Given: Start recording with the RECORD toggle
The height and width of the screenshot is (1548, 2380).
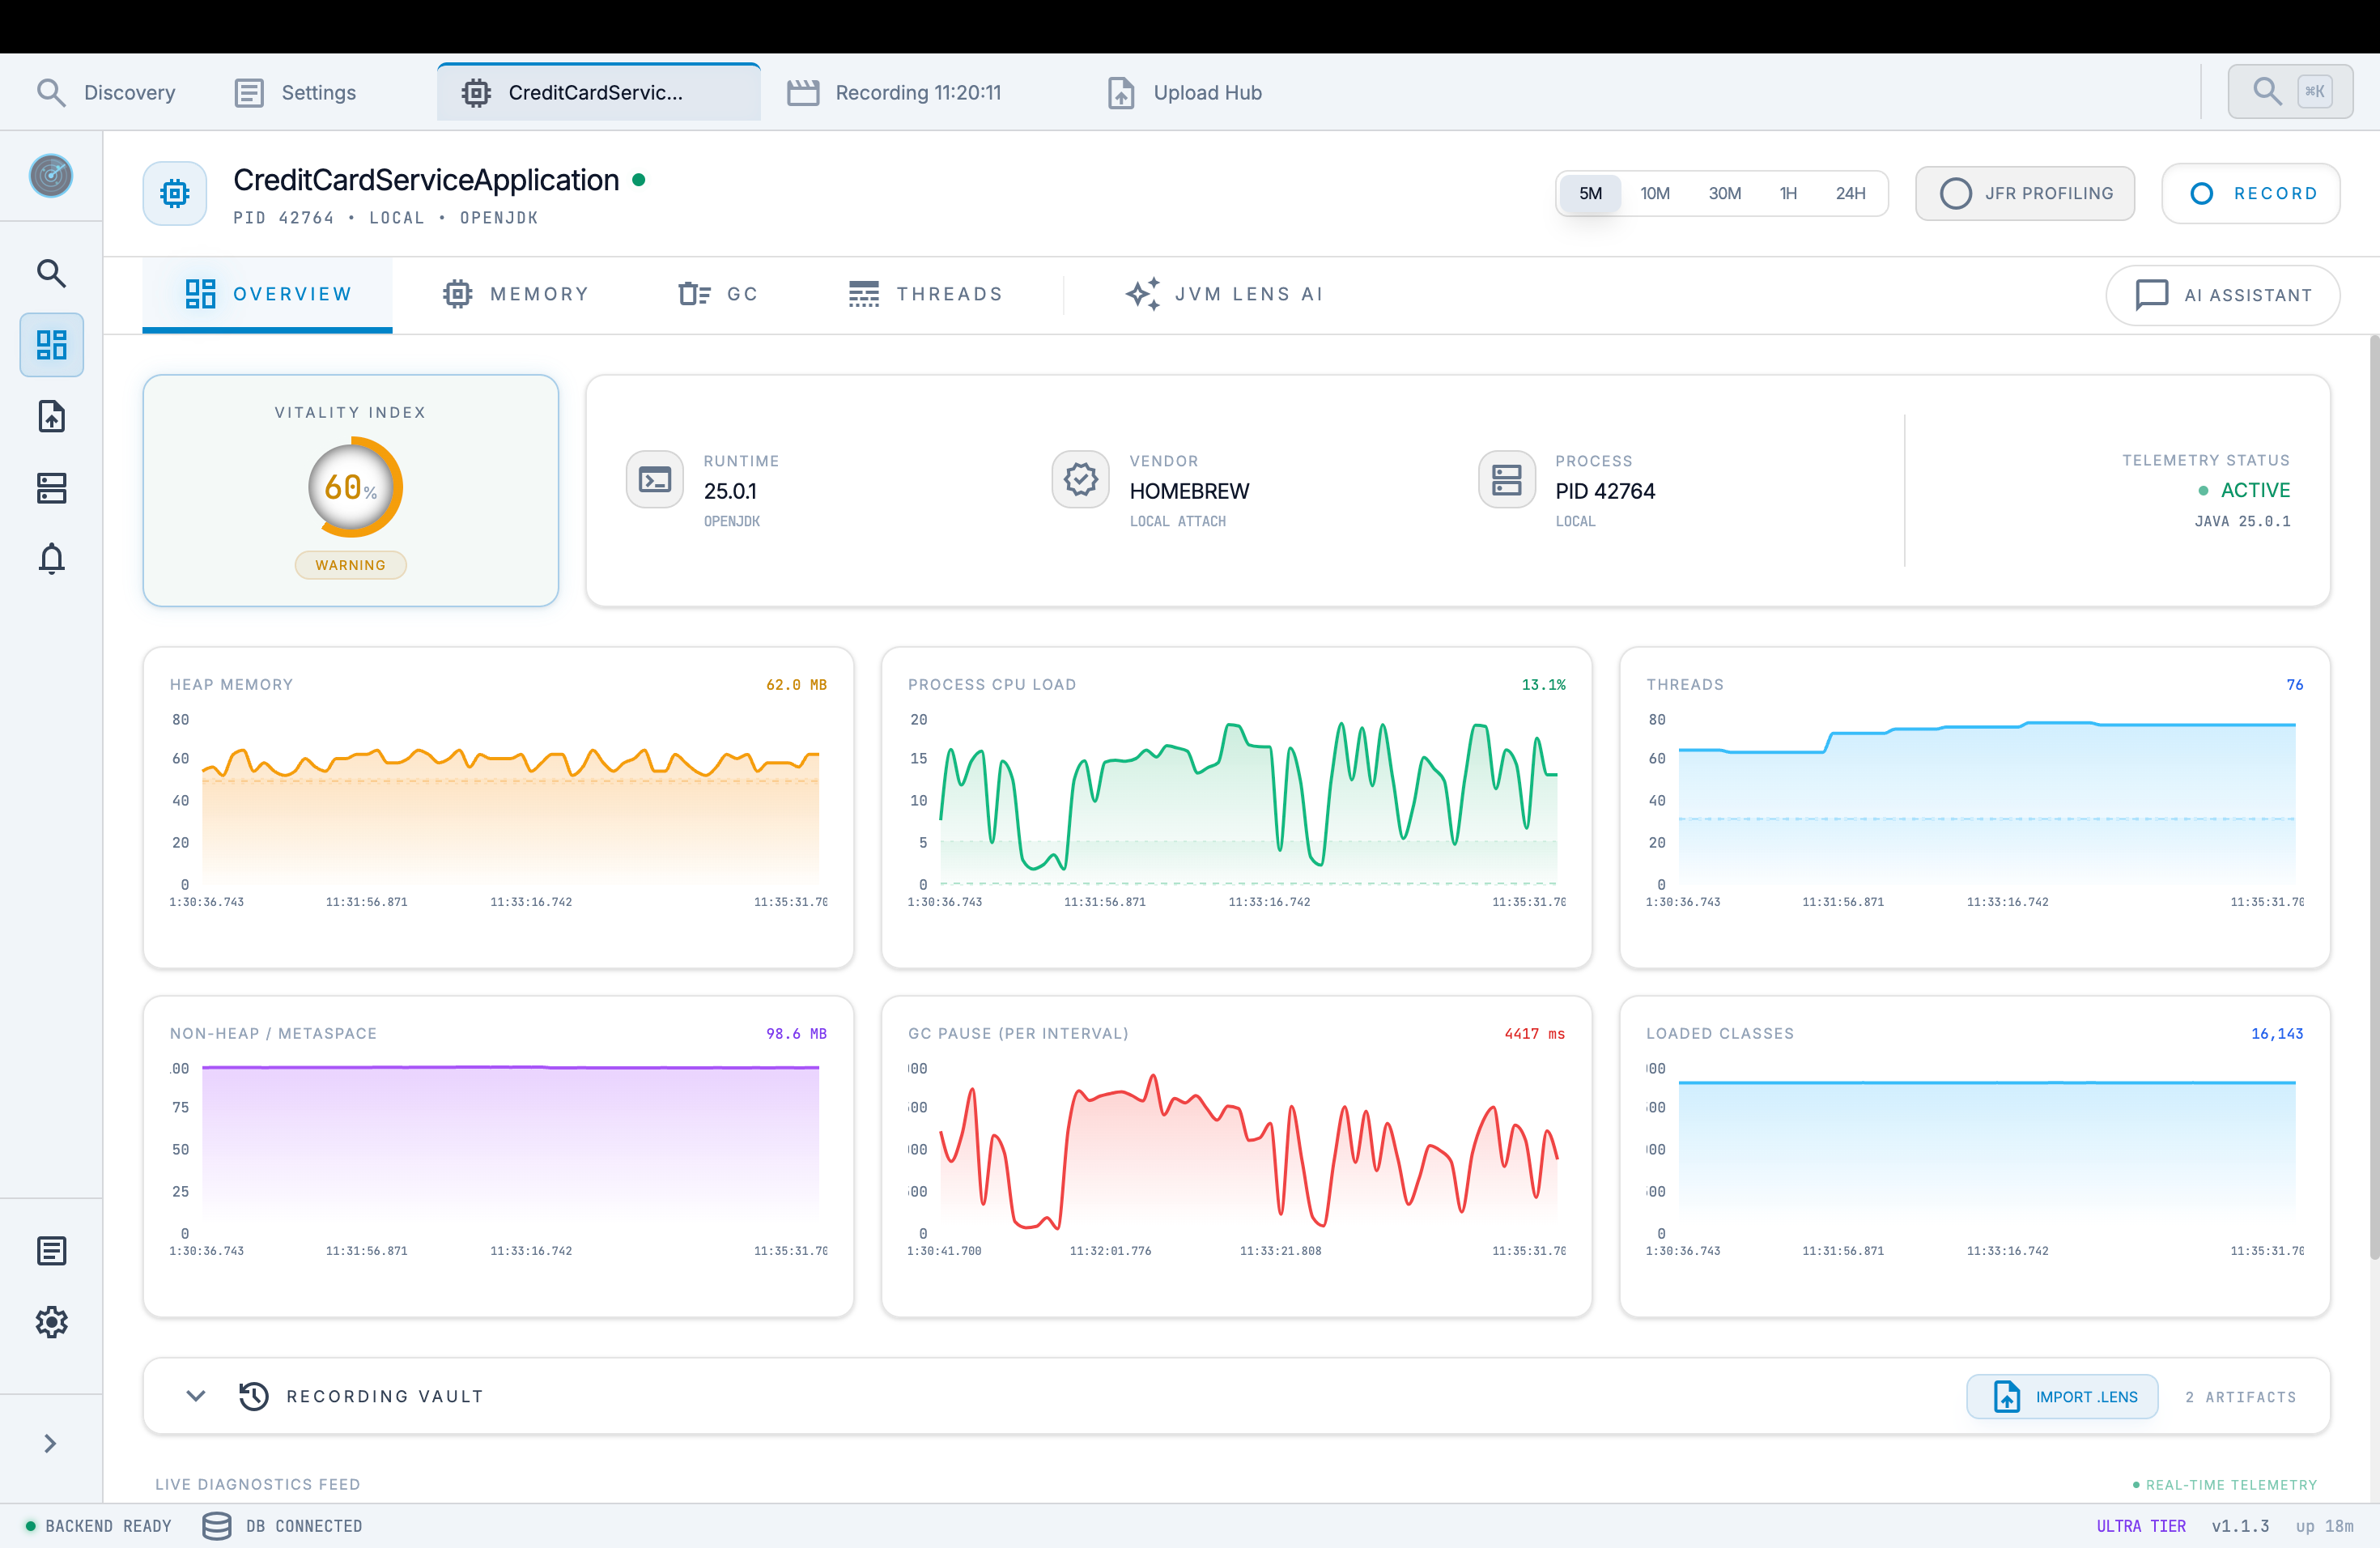Looking at the screenshot, I should coord(2250,193).
